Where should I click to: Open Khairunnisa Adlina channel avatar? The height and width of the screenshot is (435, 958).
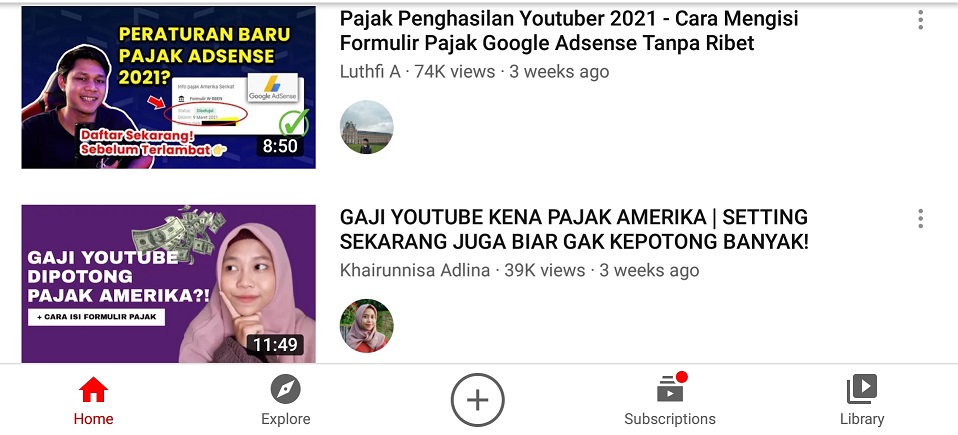pos(367,326)
